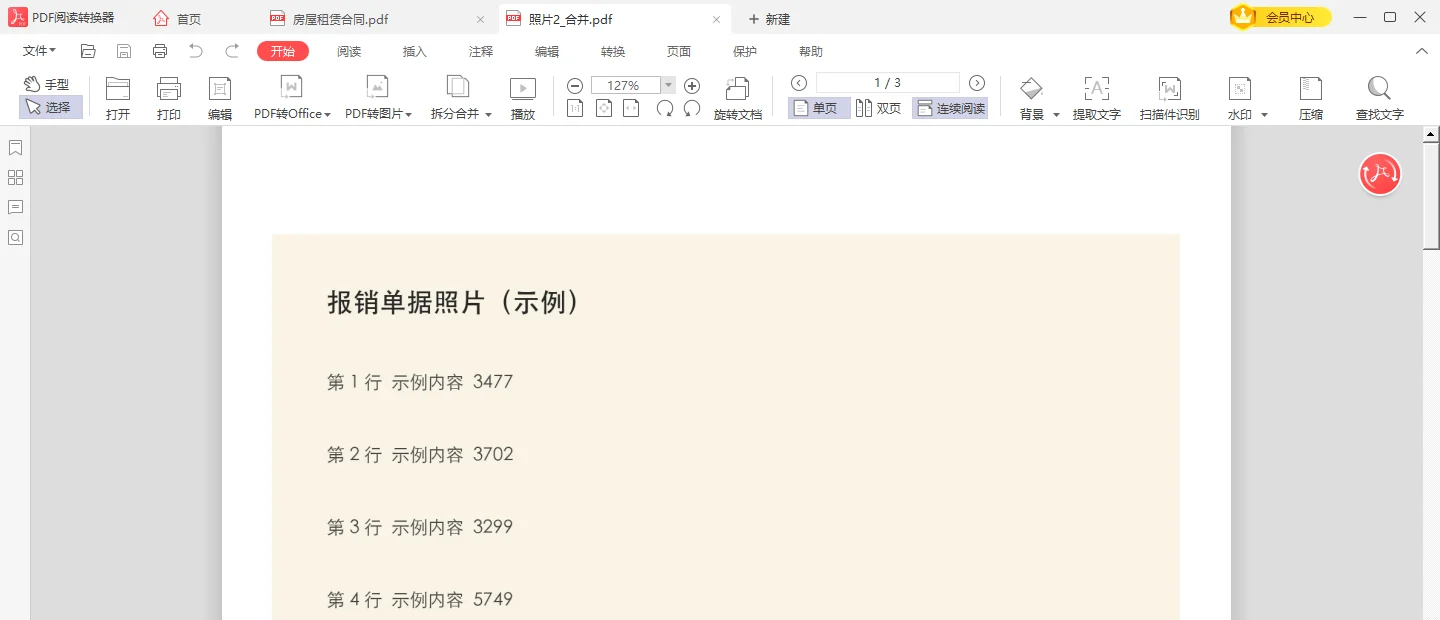1440x620 pixels.
Task: Select the 页面 ribbon tab
Action: (679, 51)
